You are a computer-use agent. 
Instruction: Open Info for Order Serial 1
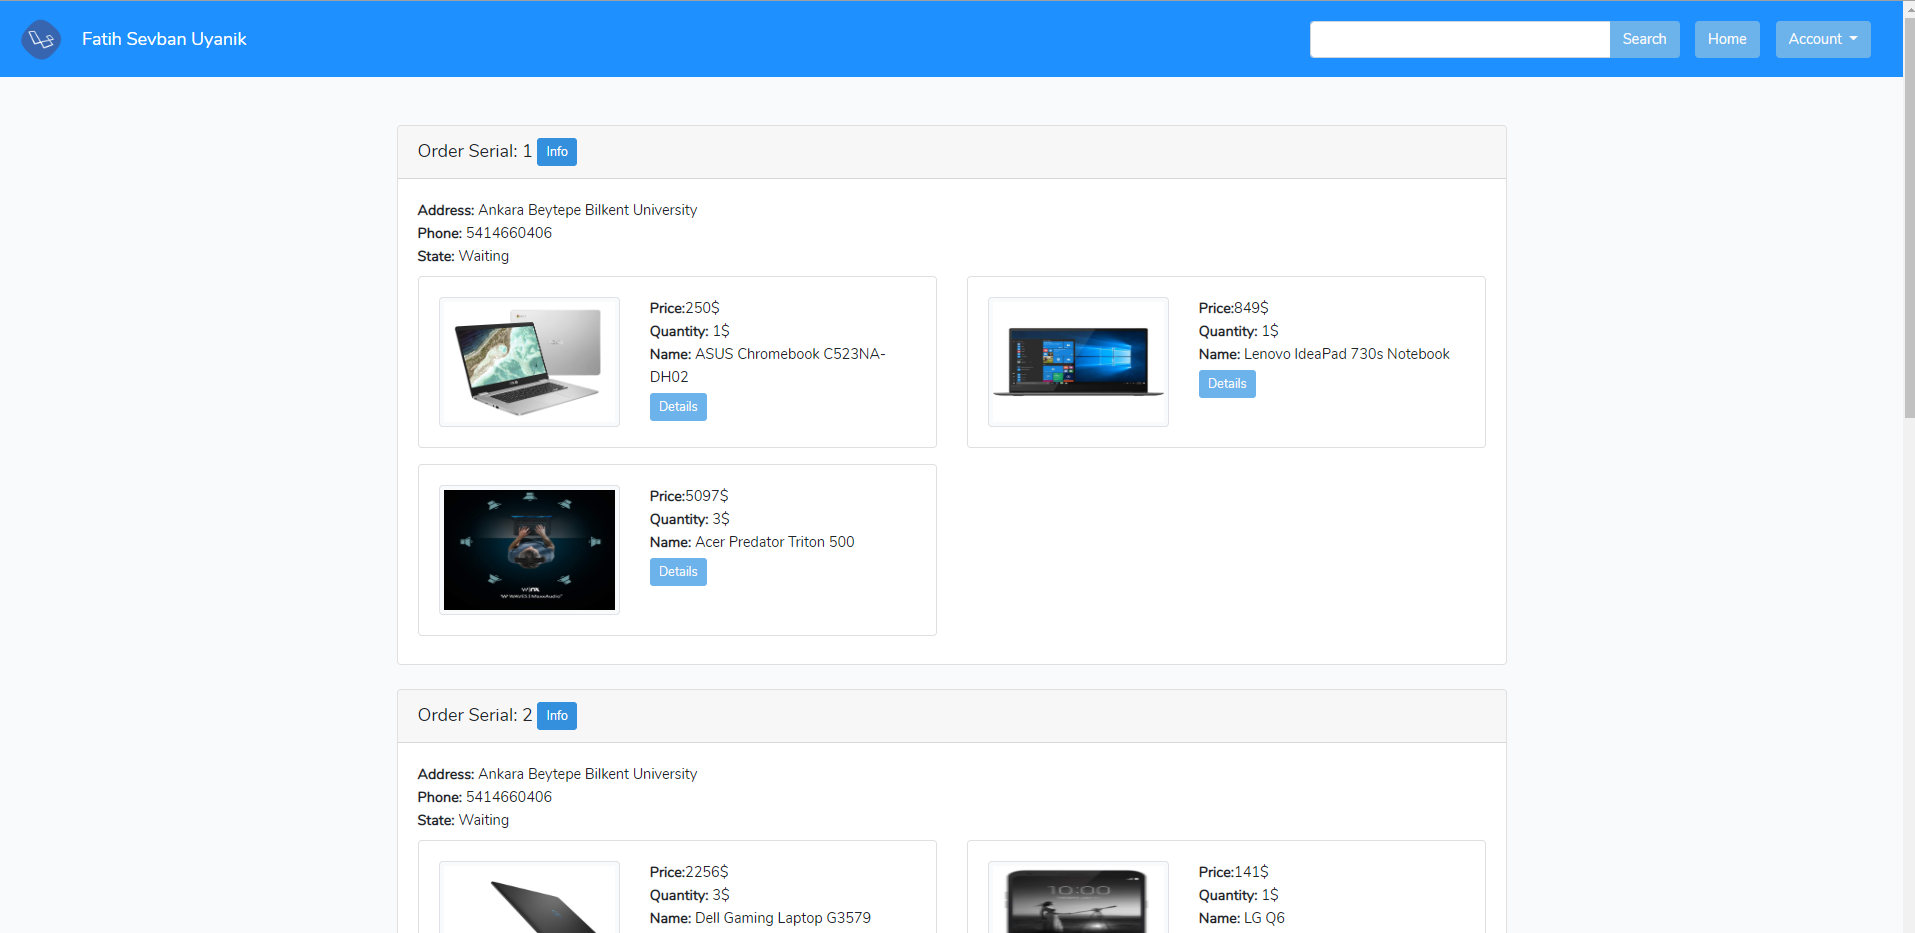tap(557, 152)
